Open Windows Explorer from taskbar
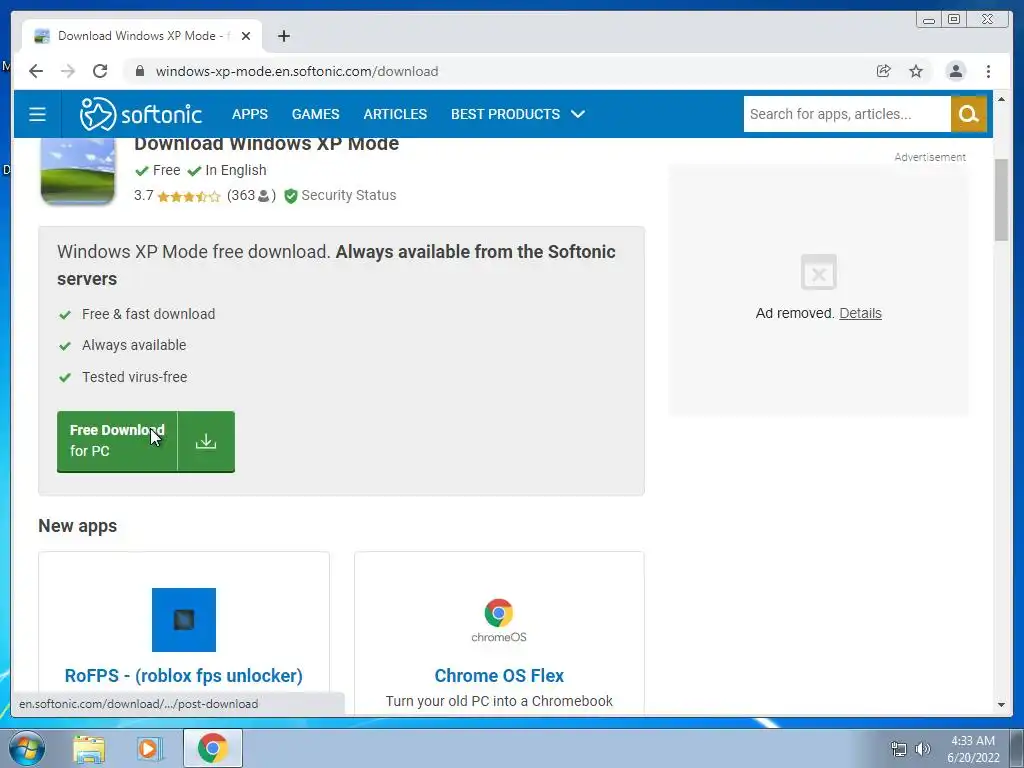 (x=89, y=749)
